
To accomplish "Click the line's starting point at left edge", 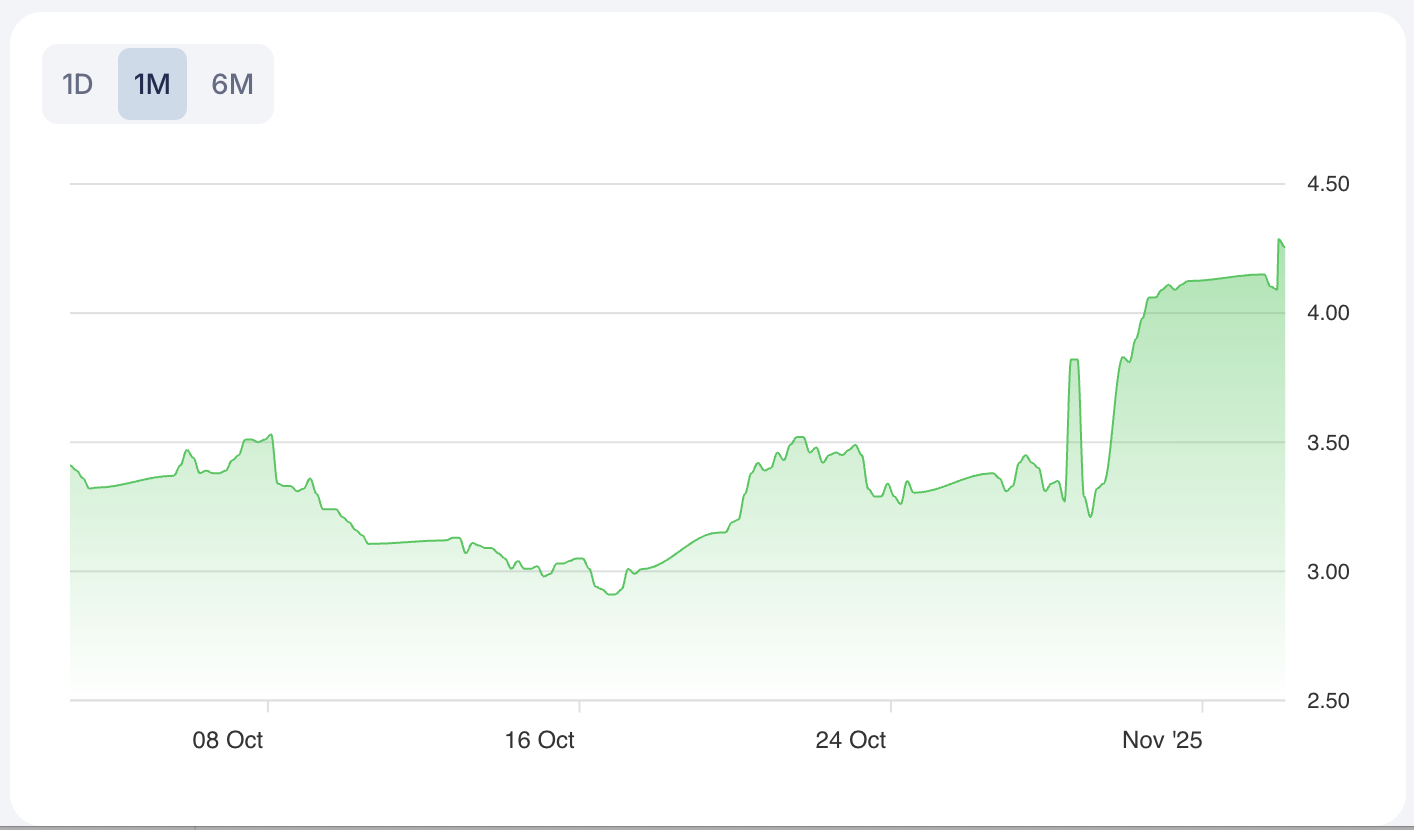I will [x=71, y=465].
